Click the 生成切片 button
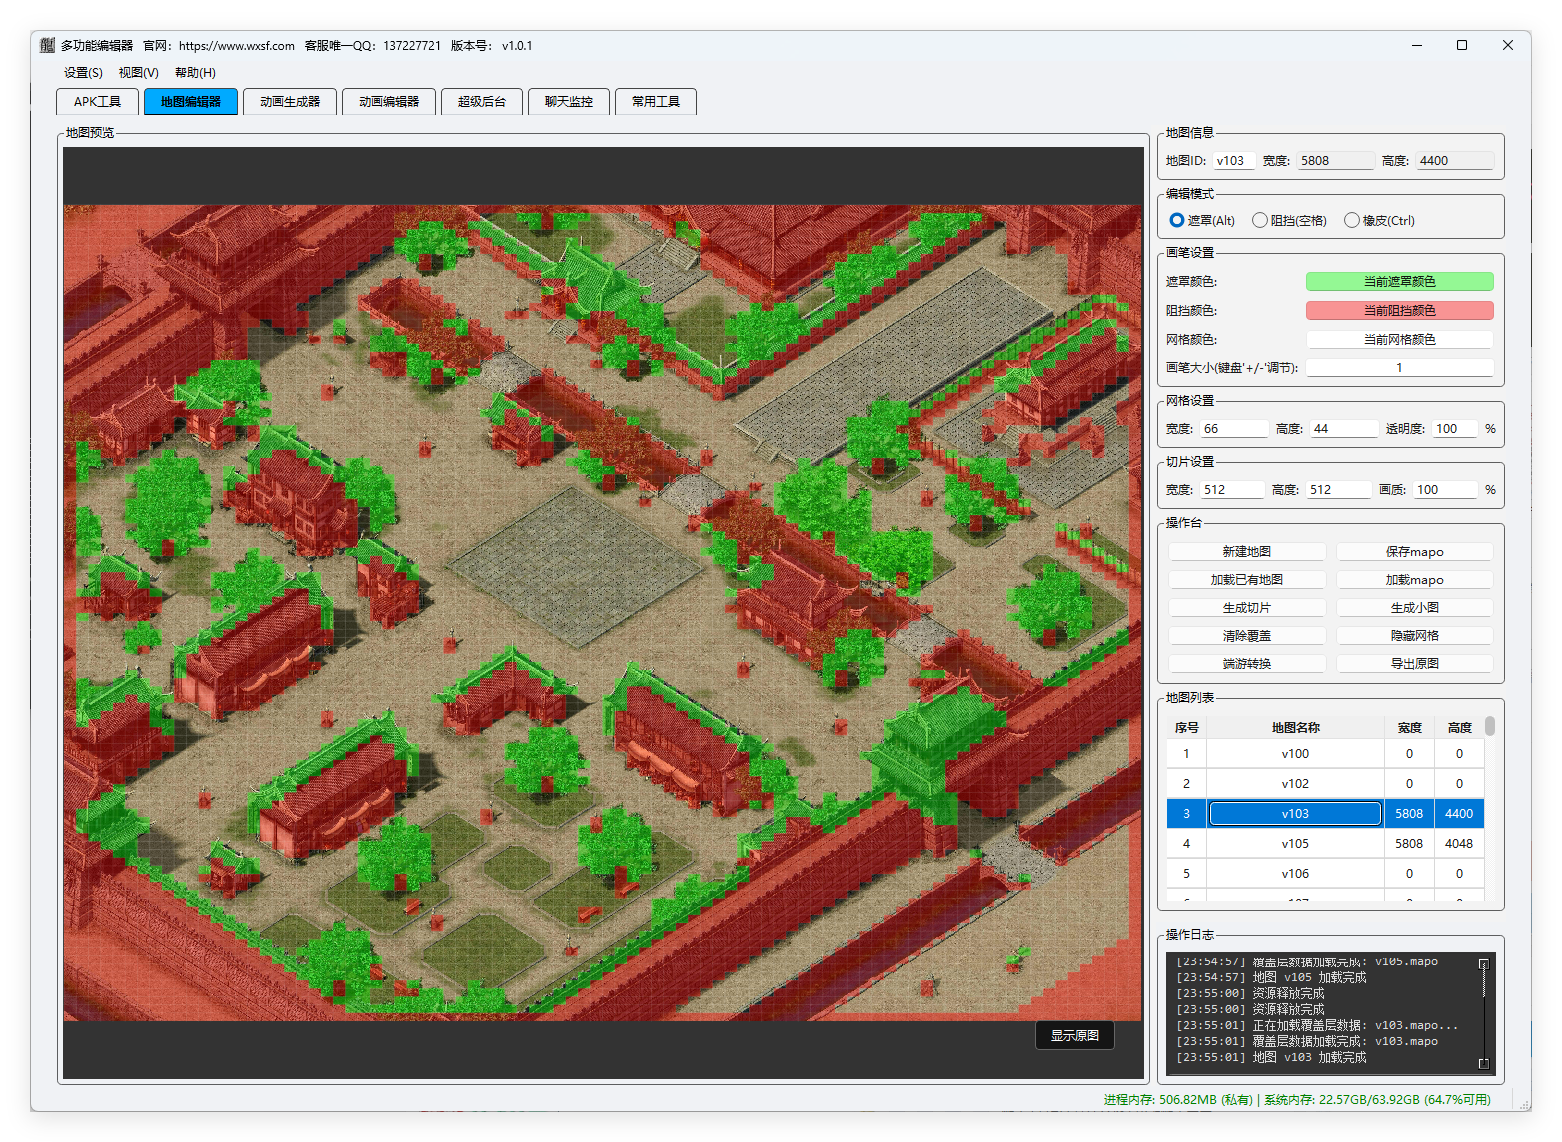The image size is (1562, 1142). [x=1246, y=608]
